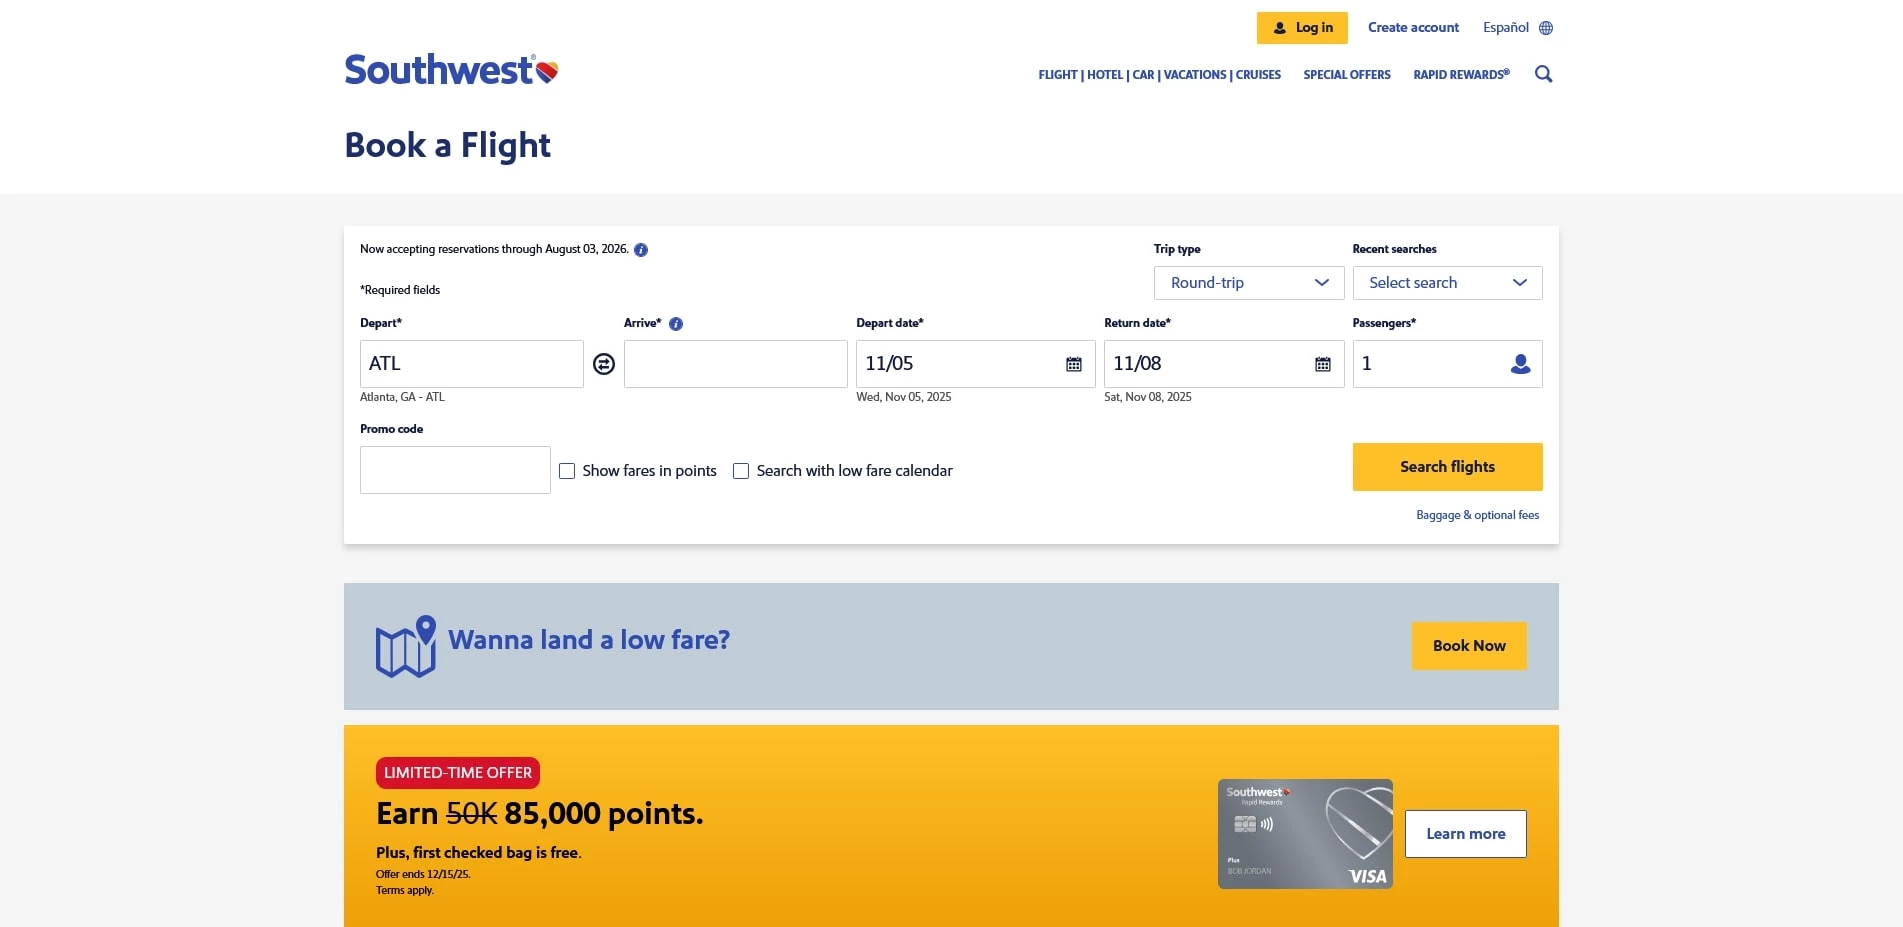Click the globe language icon
The height and width of the screenshot is (927, 1903).
[1546, 28]
